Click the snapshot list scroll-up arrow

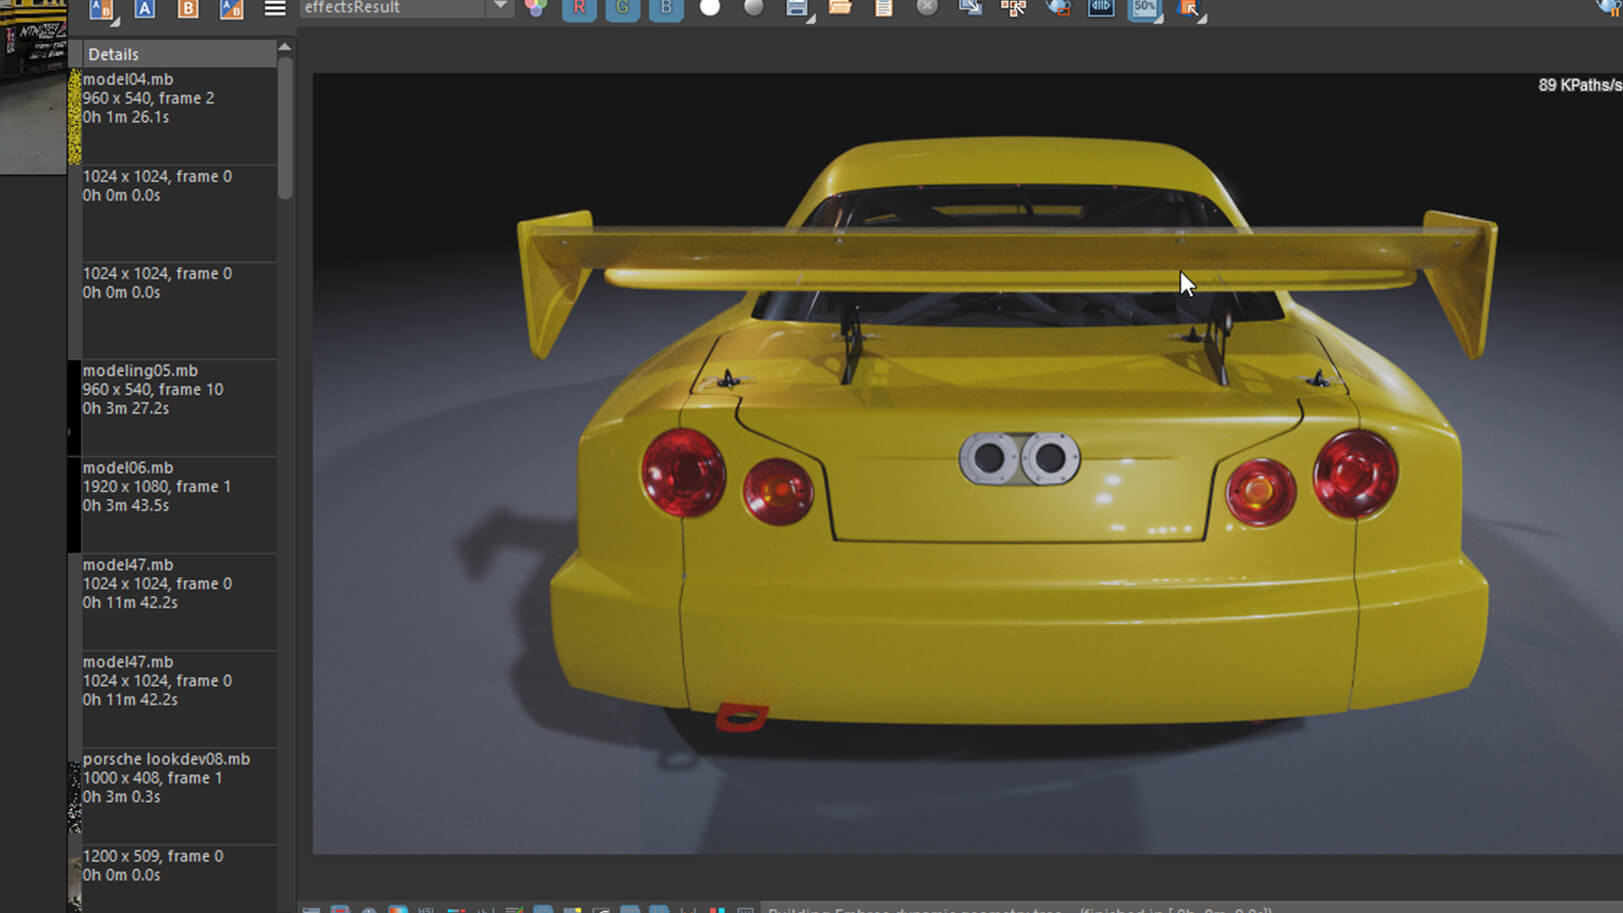coord(285,47)
